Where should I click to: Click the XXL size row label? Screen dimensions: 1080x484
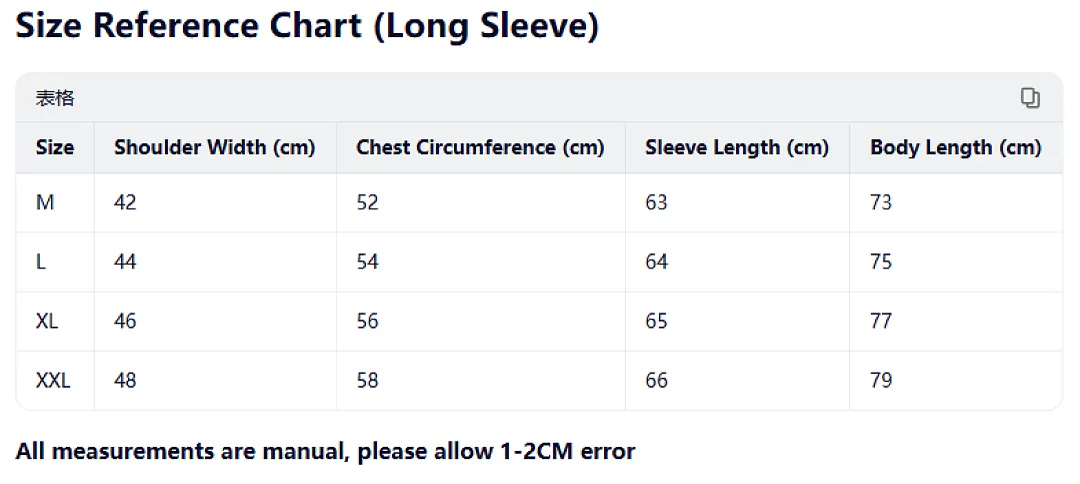(x=53, y=380)
